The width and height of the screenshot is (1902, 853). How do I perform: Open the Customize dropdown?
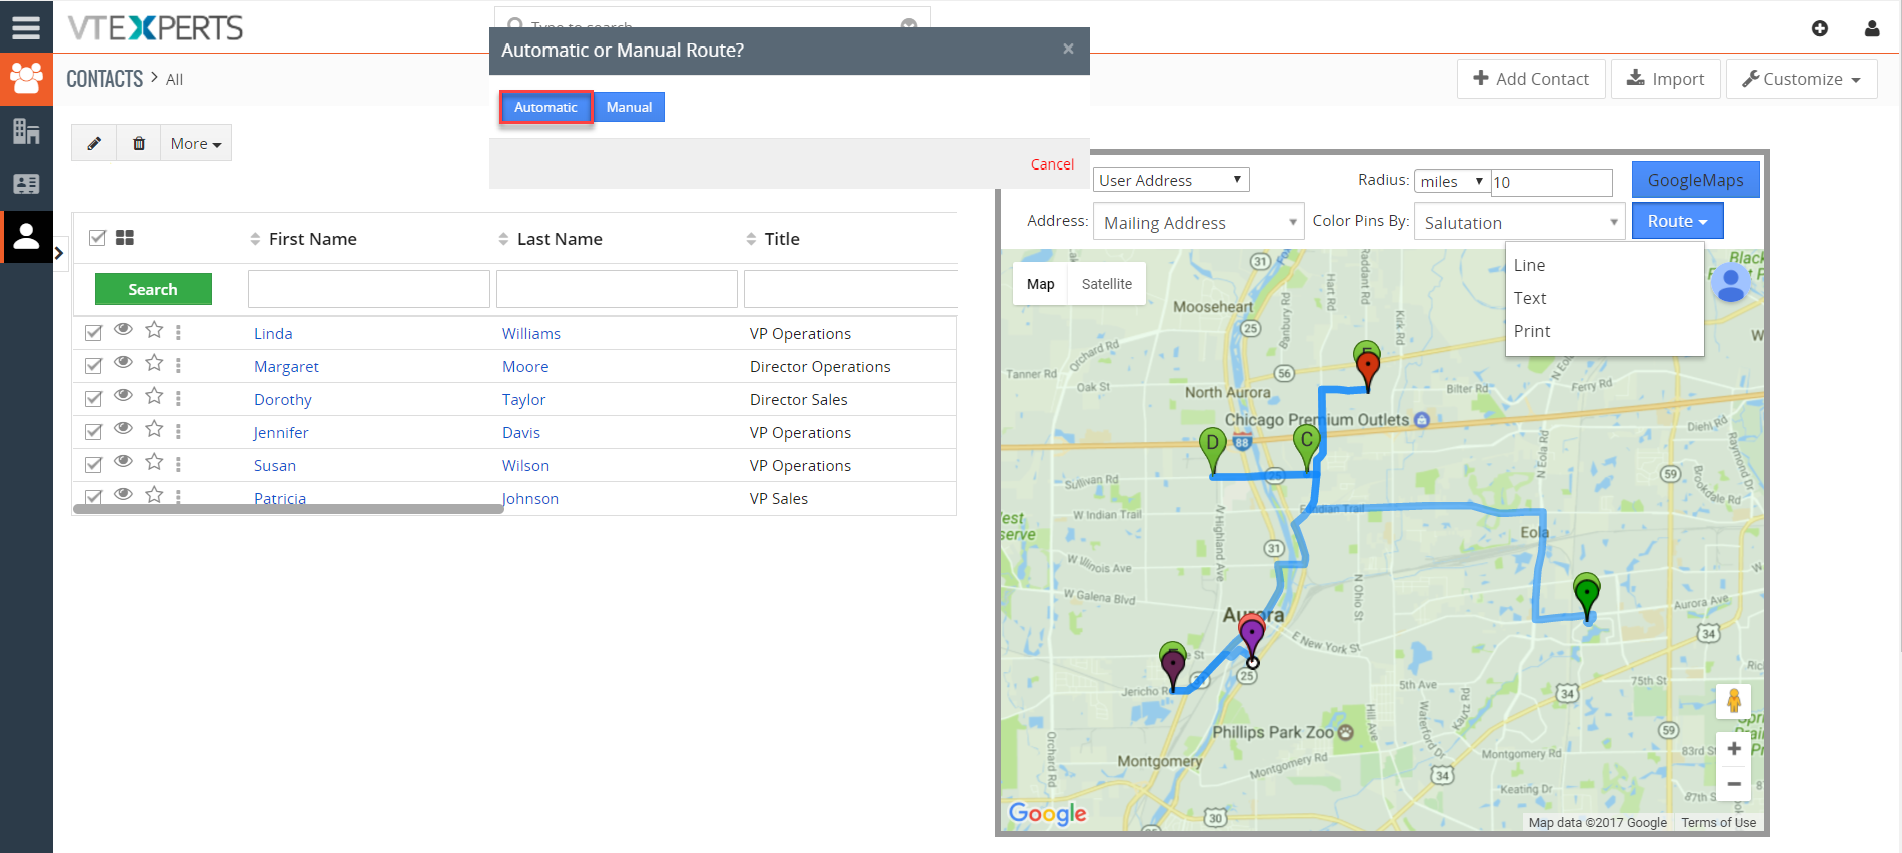(1801, 79)
